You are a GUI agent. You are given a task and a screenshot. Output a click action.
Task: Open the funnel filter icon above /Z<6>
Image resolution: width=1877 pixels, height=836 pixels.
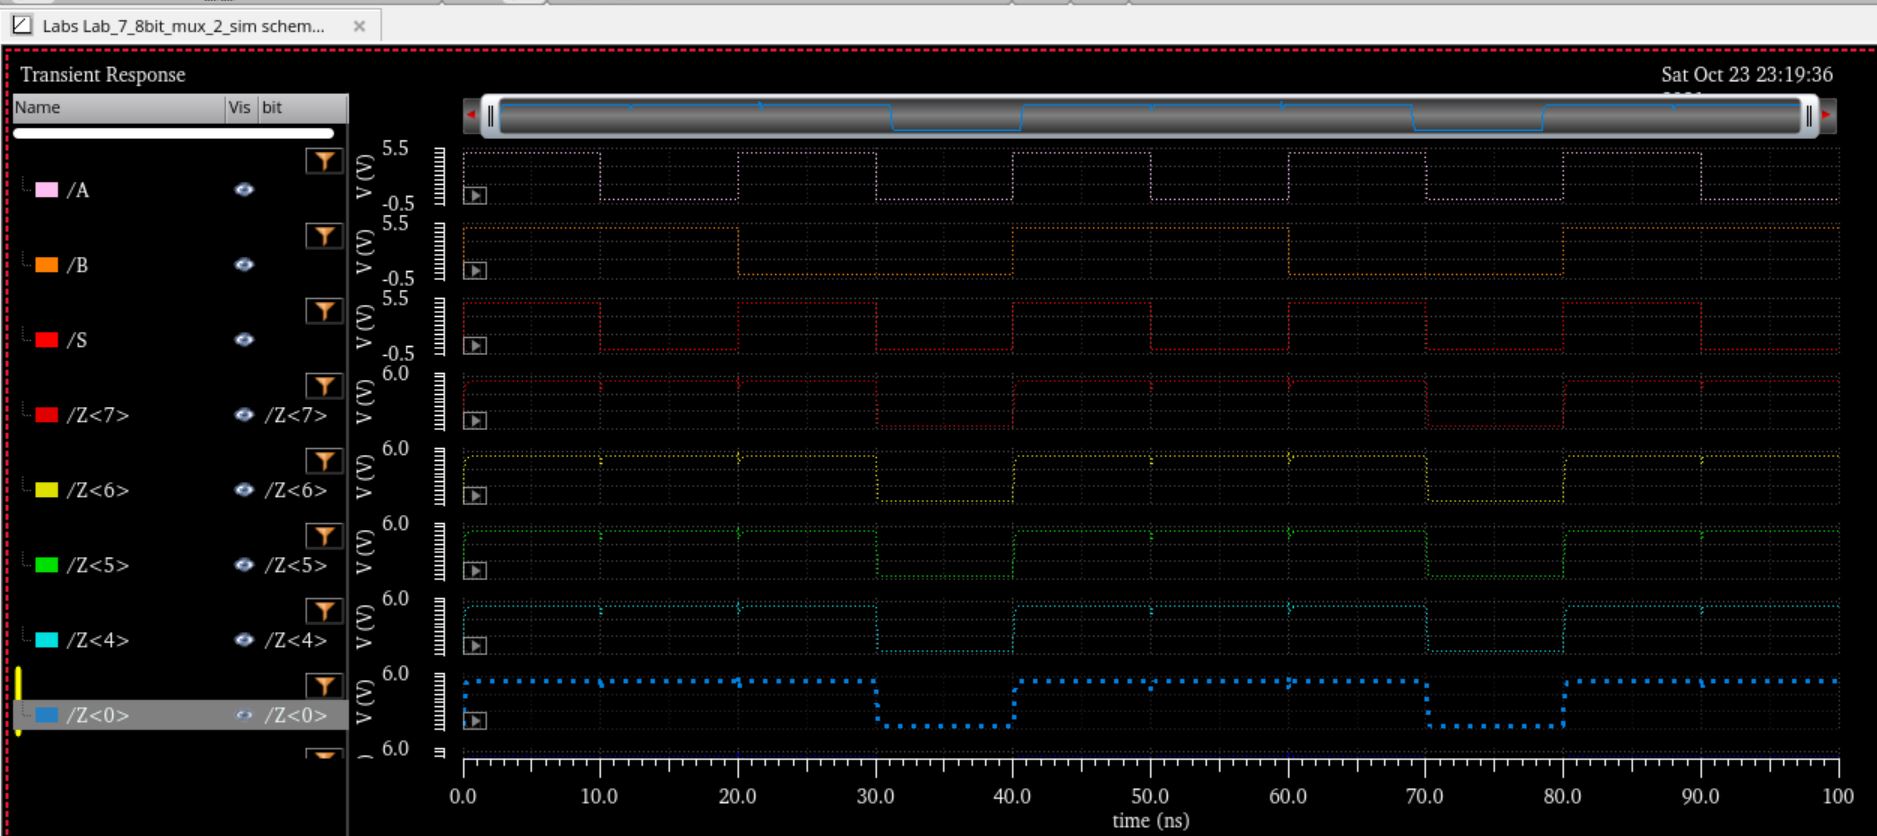click(324, 461)
